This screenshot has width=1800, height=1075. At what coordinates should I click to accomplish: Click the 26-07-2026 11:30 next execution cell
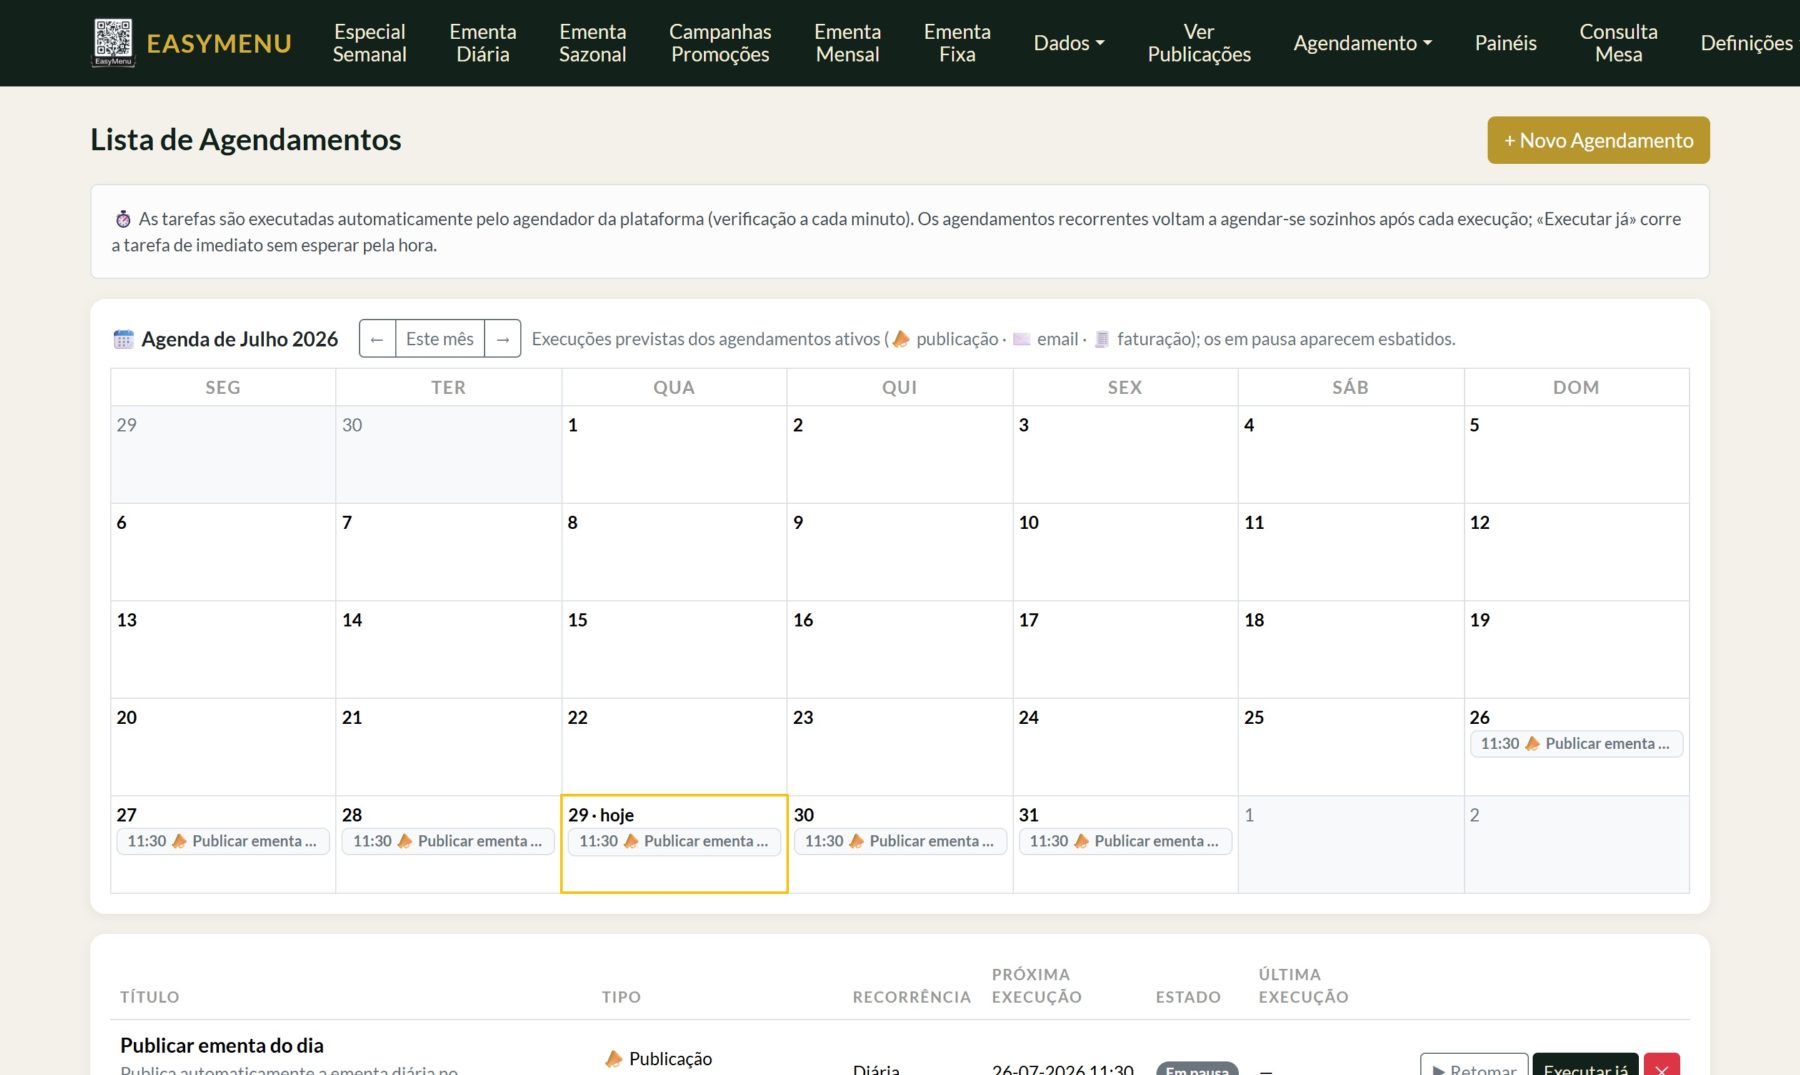1063,1068
